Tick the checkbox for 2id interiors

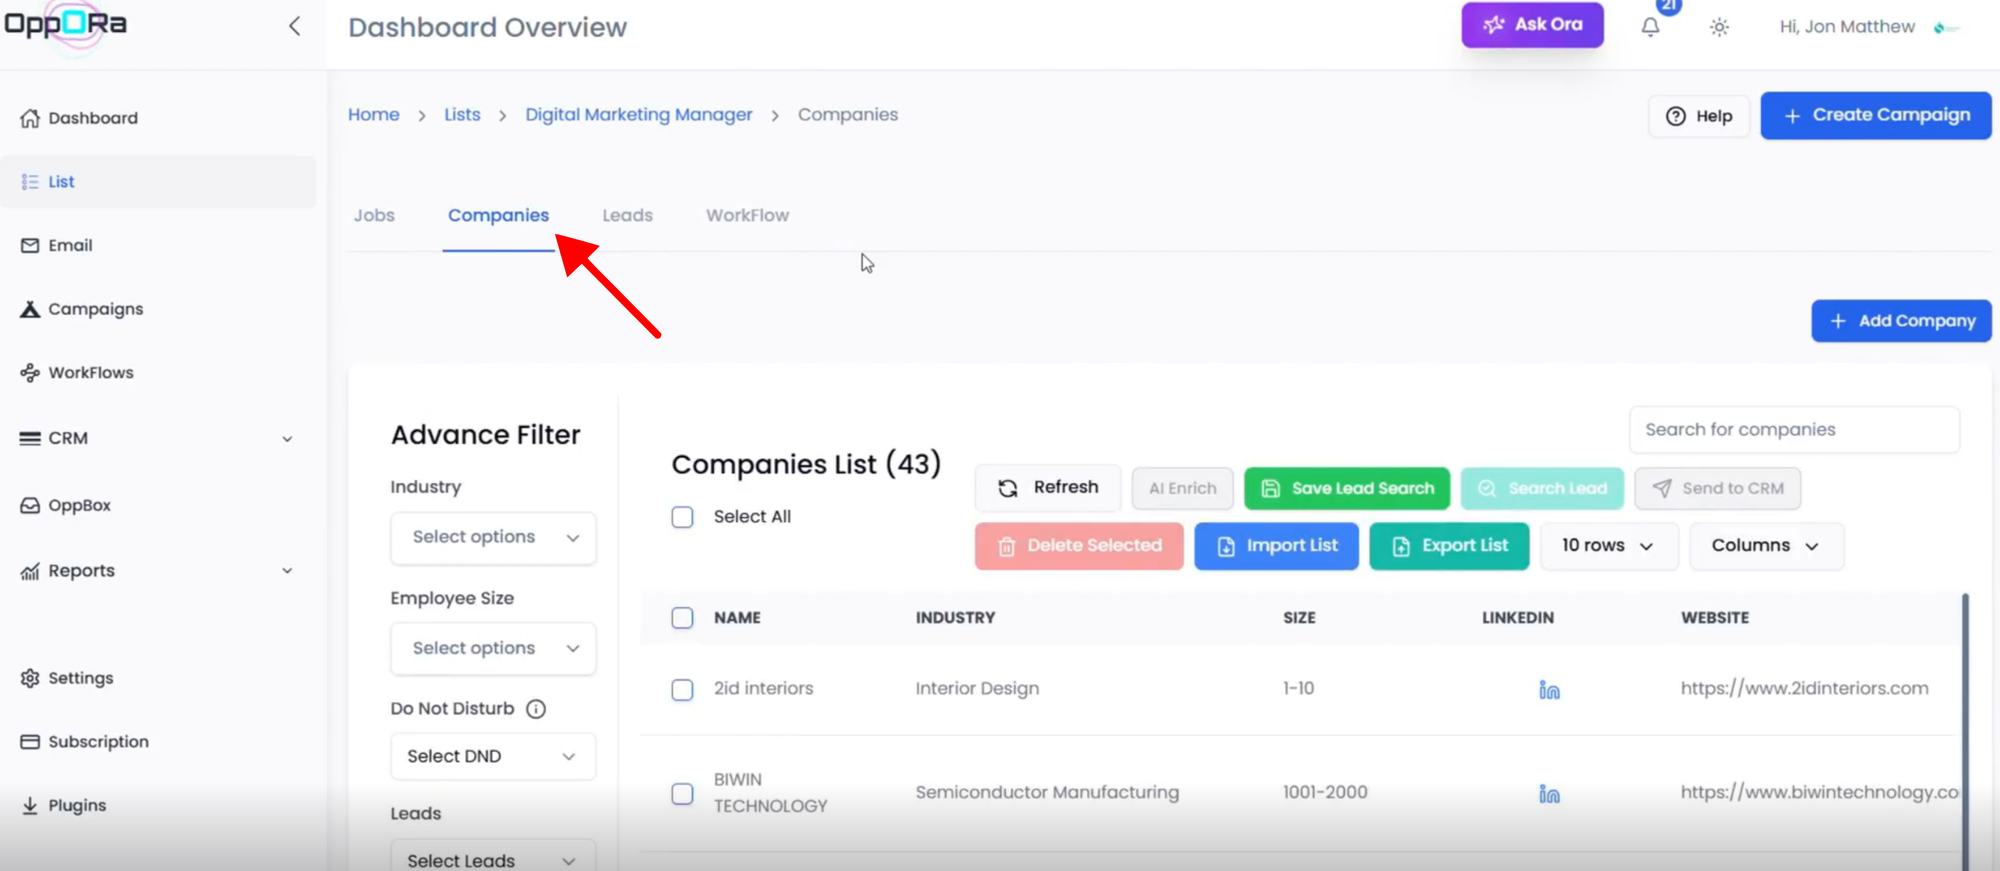pos(682,690)
